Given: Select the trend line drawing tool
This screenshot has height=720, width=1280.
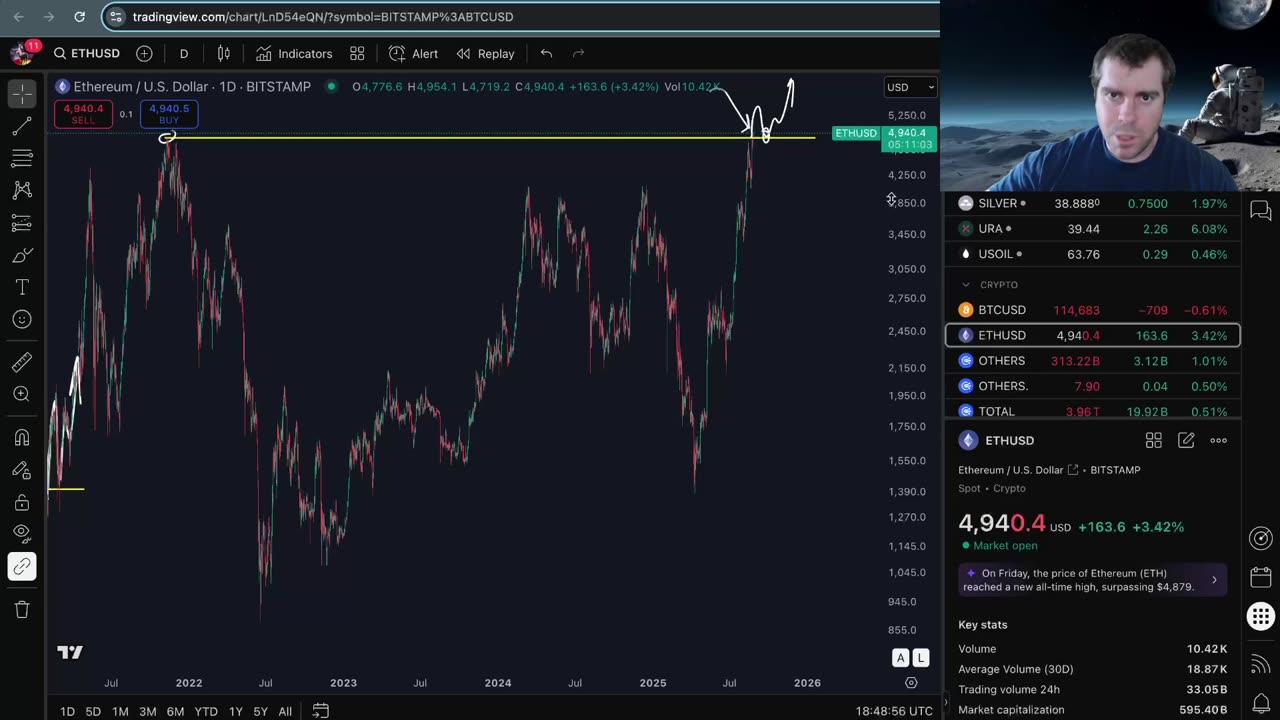Looking at the screenshot, I should pyautogui.click(x=22, y=126).
